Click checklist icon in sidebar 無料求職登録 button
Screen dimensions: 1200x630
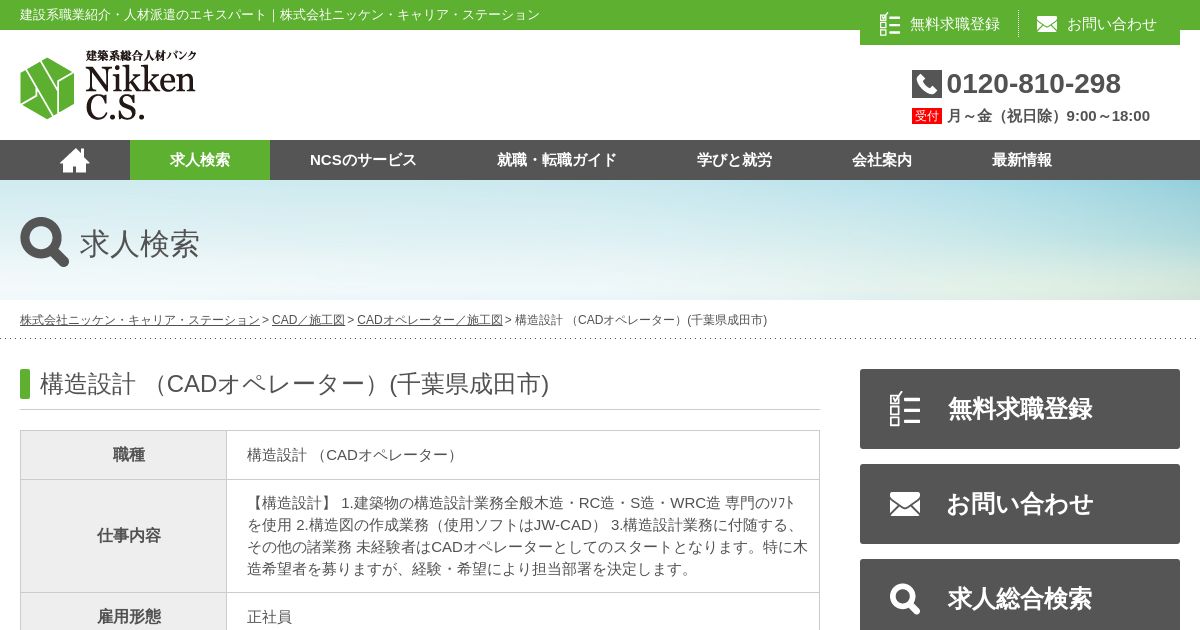[x=905, y=409]
